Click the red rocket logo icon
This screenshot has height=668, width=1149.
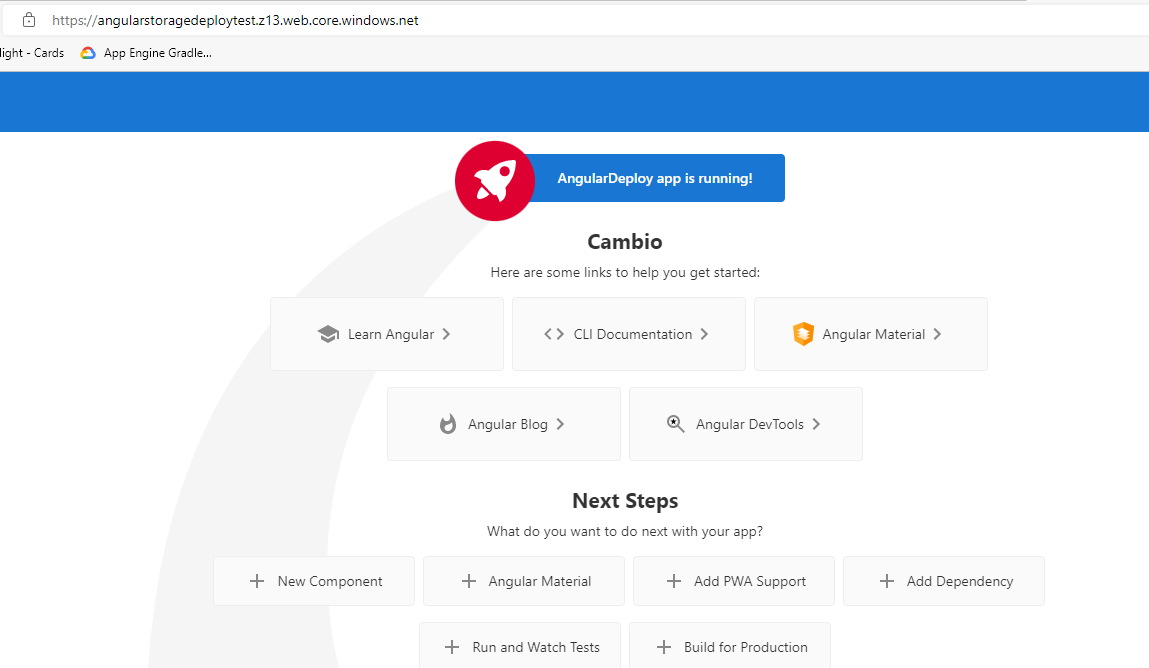[495, 181]
